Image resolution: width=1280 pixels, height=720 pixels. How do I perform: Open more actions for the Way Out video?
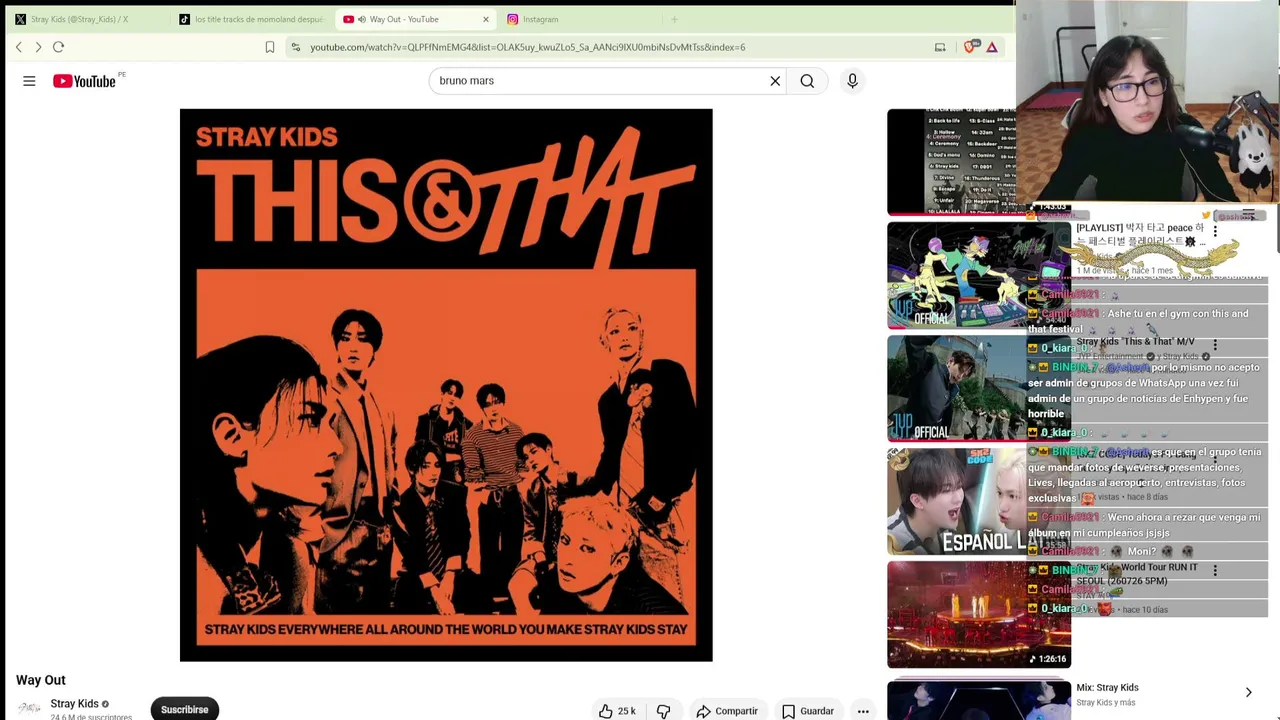[863, 711]
